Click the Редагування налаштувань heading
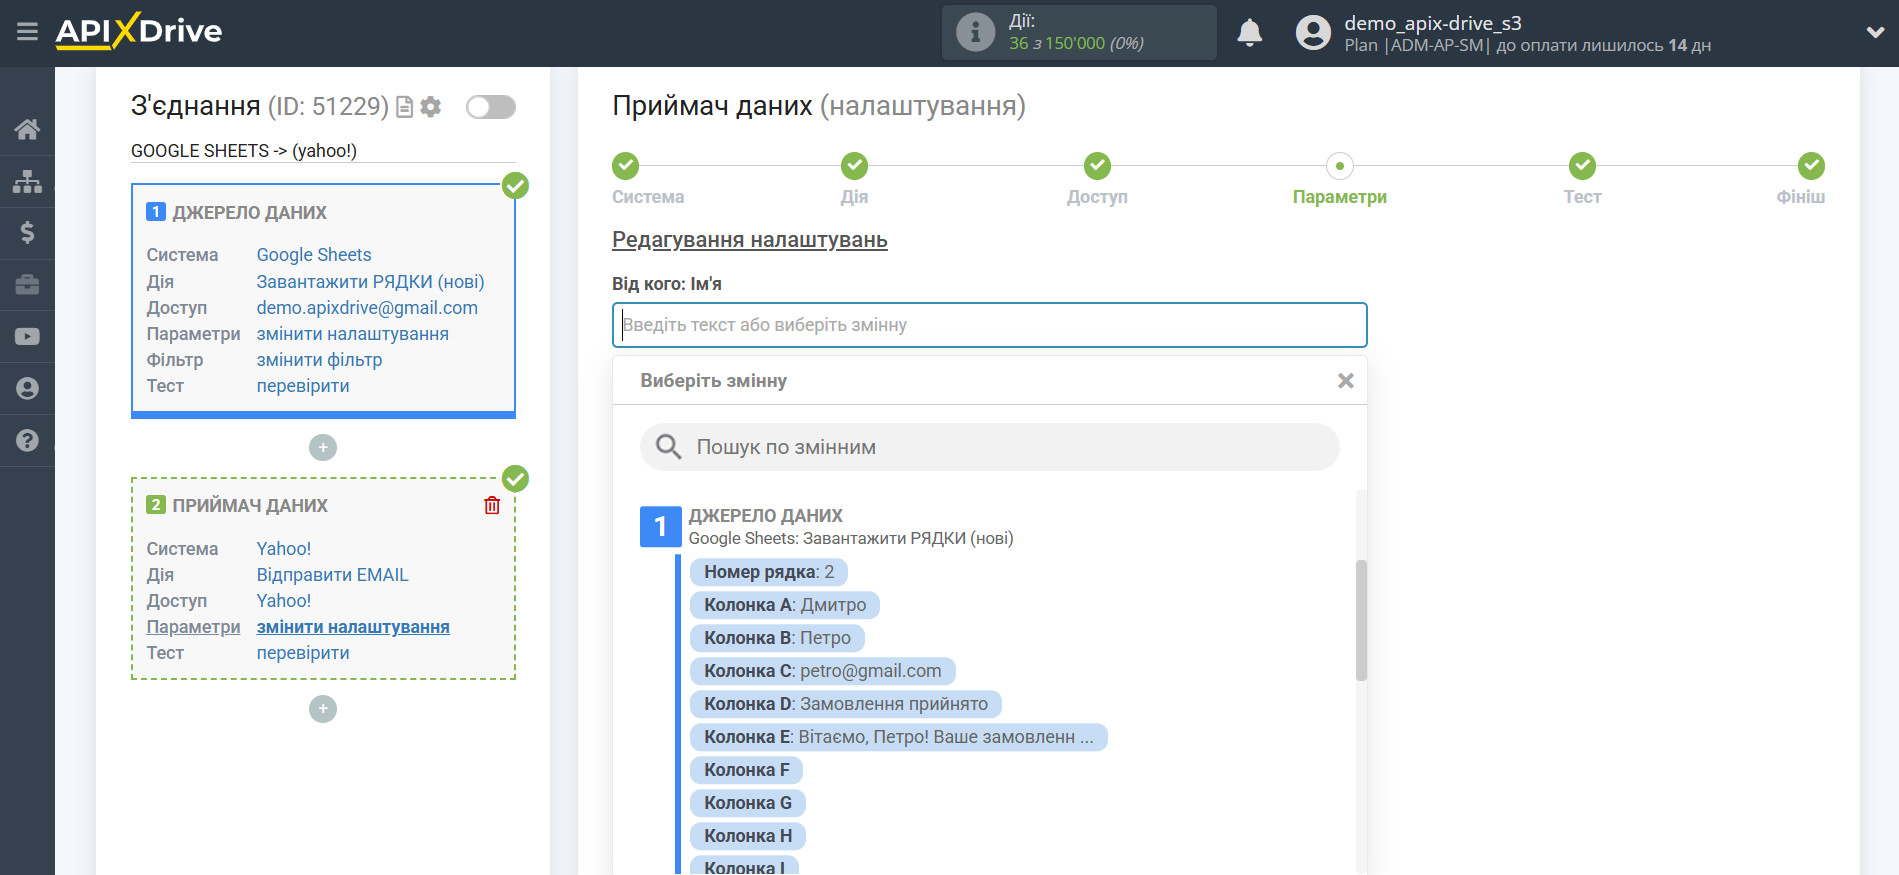Viewport: 1899px width, 875px height. 750,240
